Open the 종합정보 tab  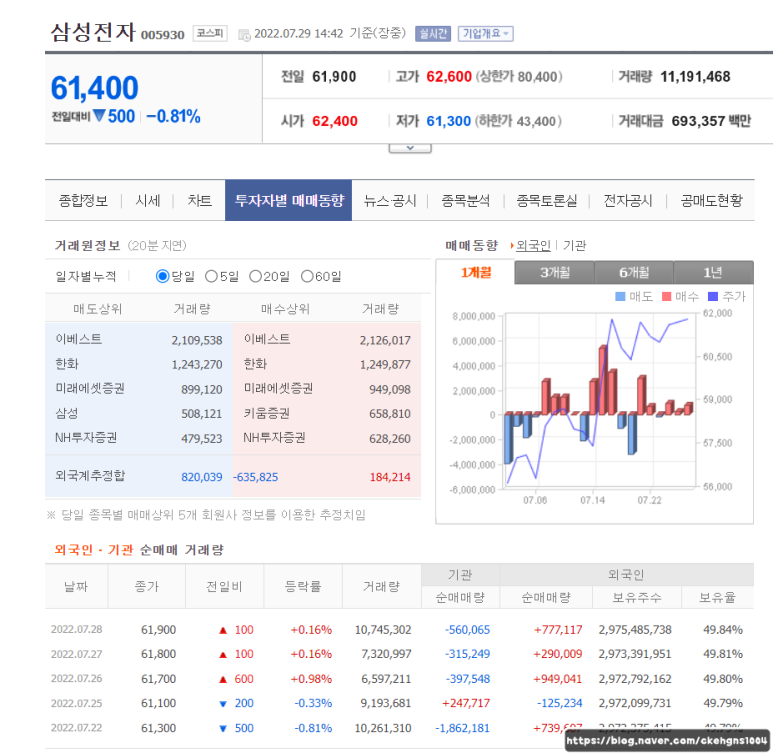pyautogui.click(x=83, y=201)
